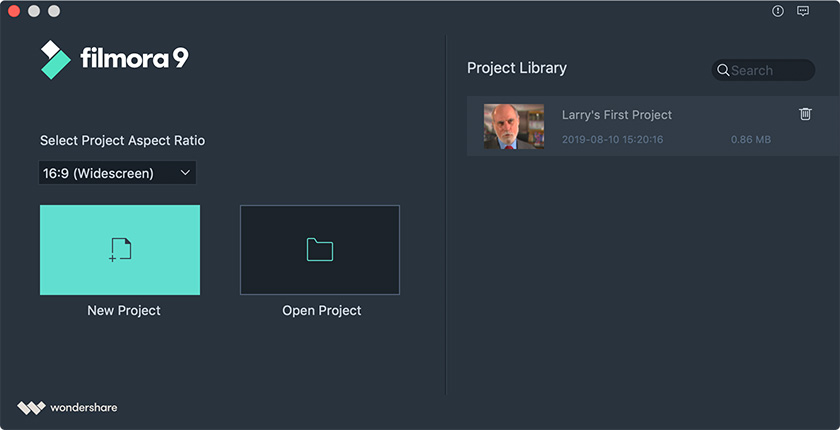This screenshot has height=430, width=840.
Task: Click into the Project Library search field
Action: coord(763,70)
